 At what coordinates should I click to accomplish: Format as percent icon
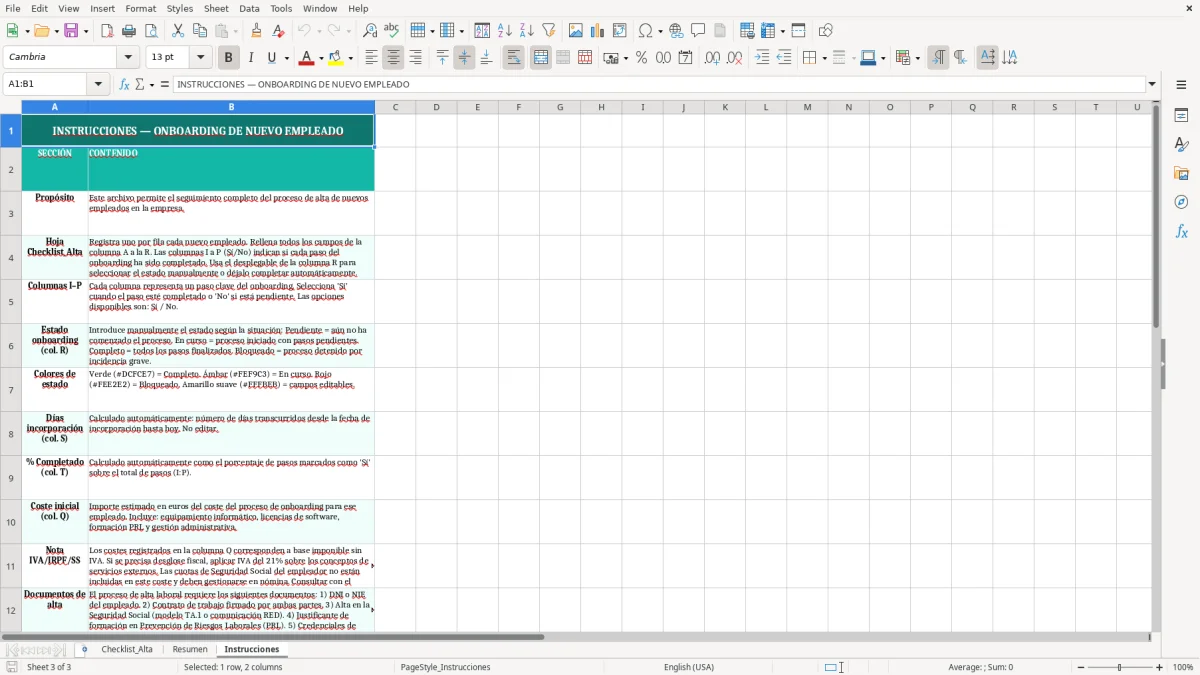point(641,58)
